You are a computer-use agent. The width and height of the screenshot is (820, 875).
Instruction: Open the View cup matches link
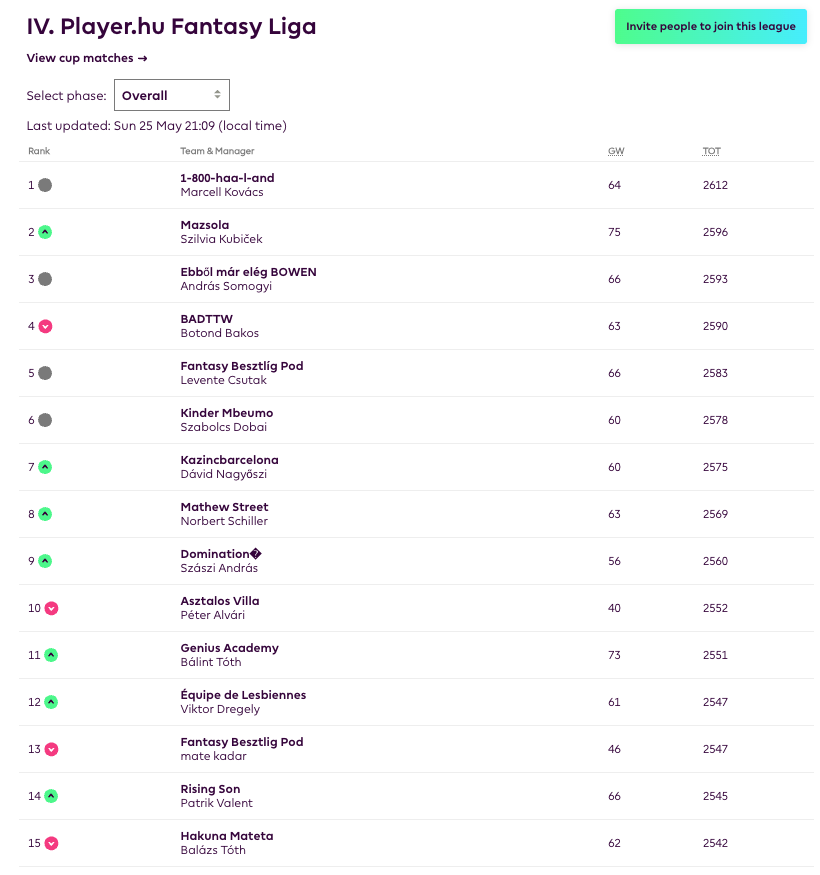(x=87, y=58)
